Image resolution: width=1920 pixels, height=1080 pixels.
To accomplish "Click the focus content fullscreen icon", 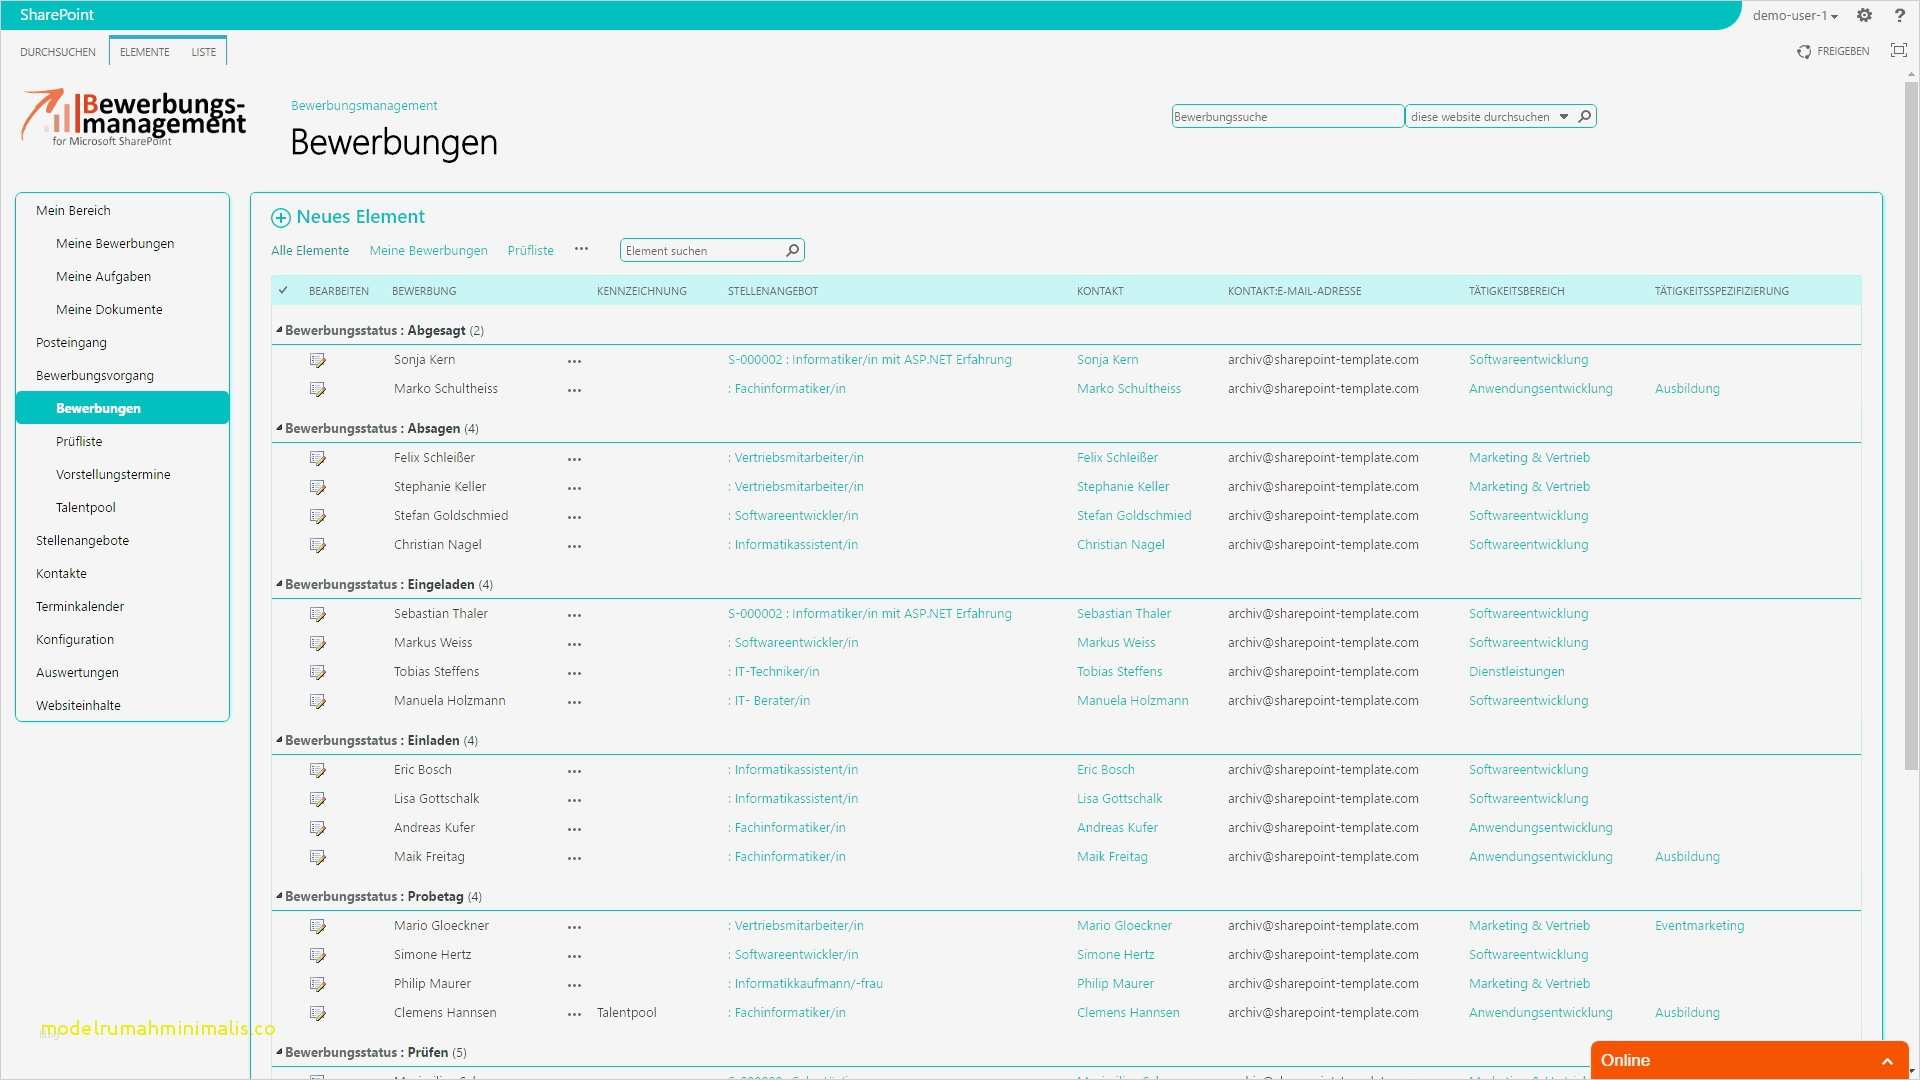I will 1898,51.
